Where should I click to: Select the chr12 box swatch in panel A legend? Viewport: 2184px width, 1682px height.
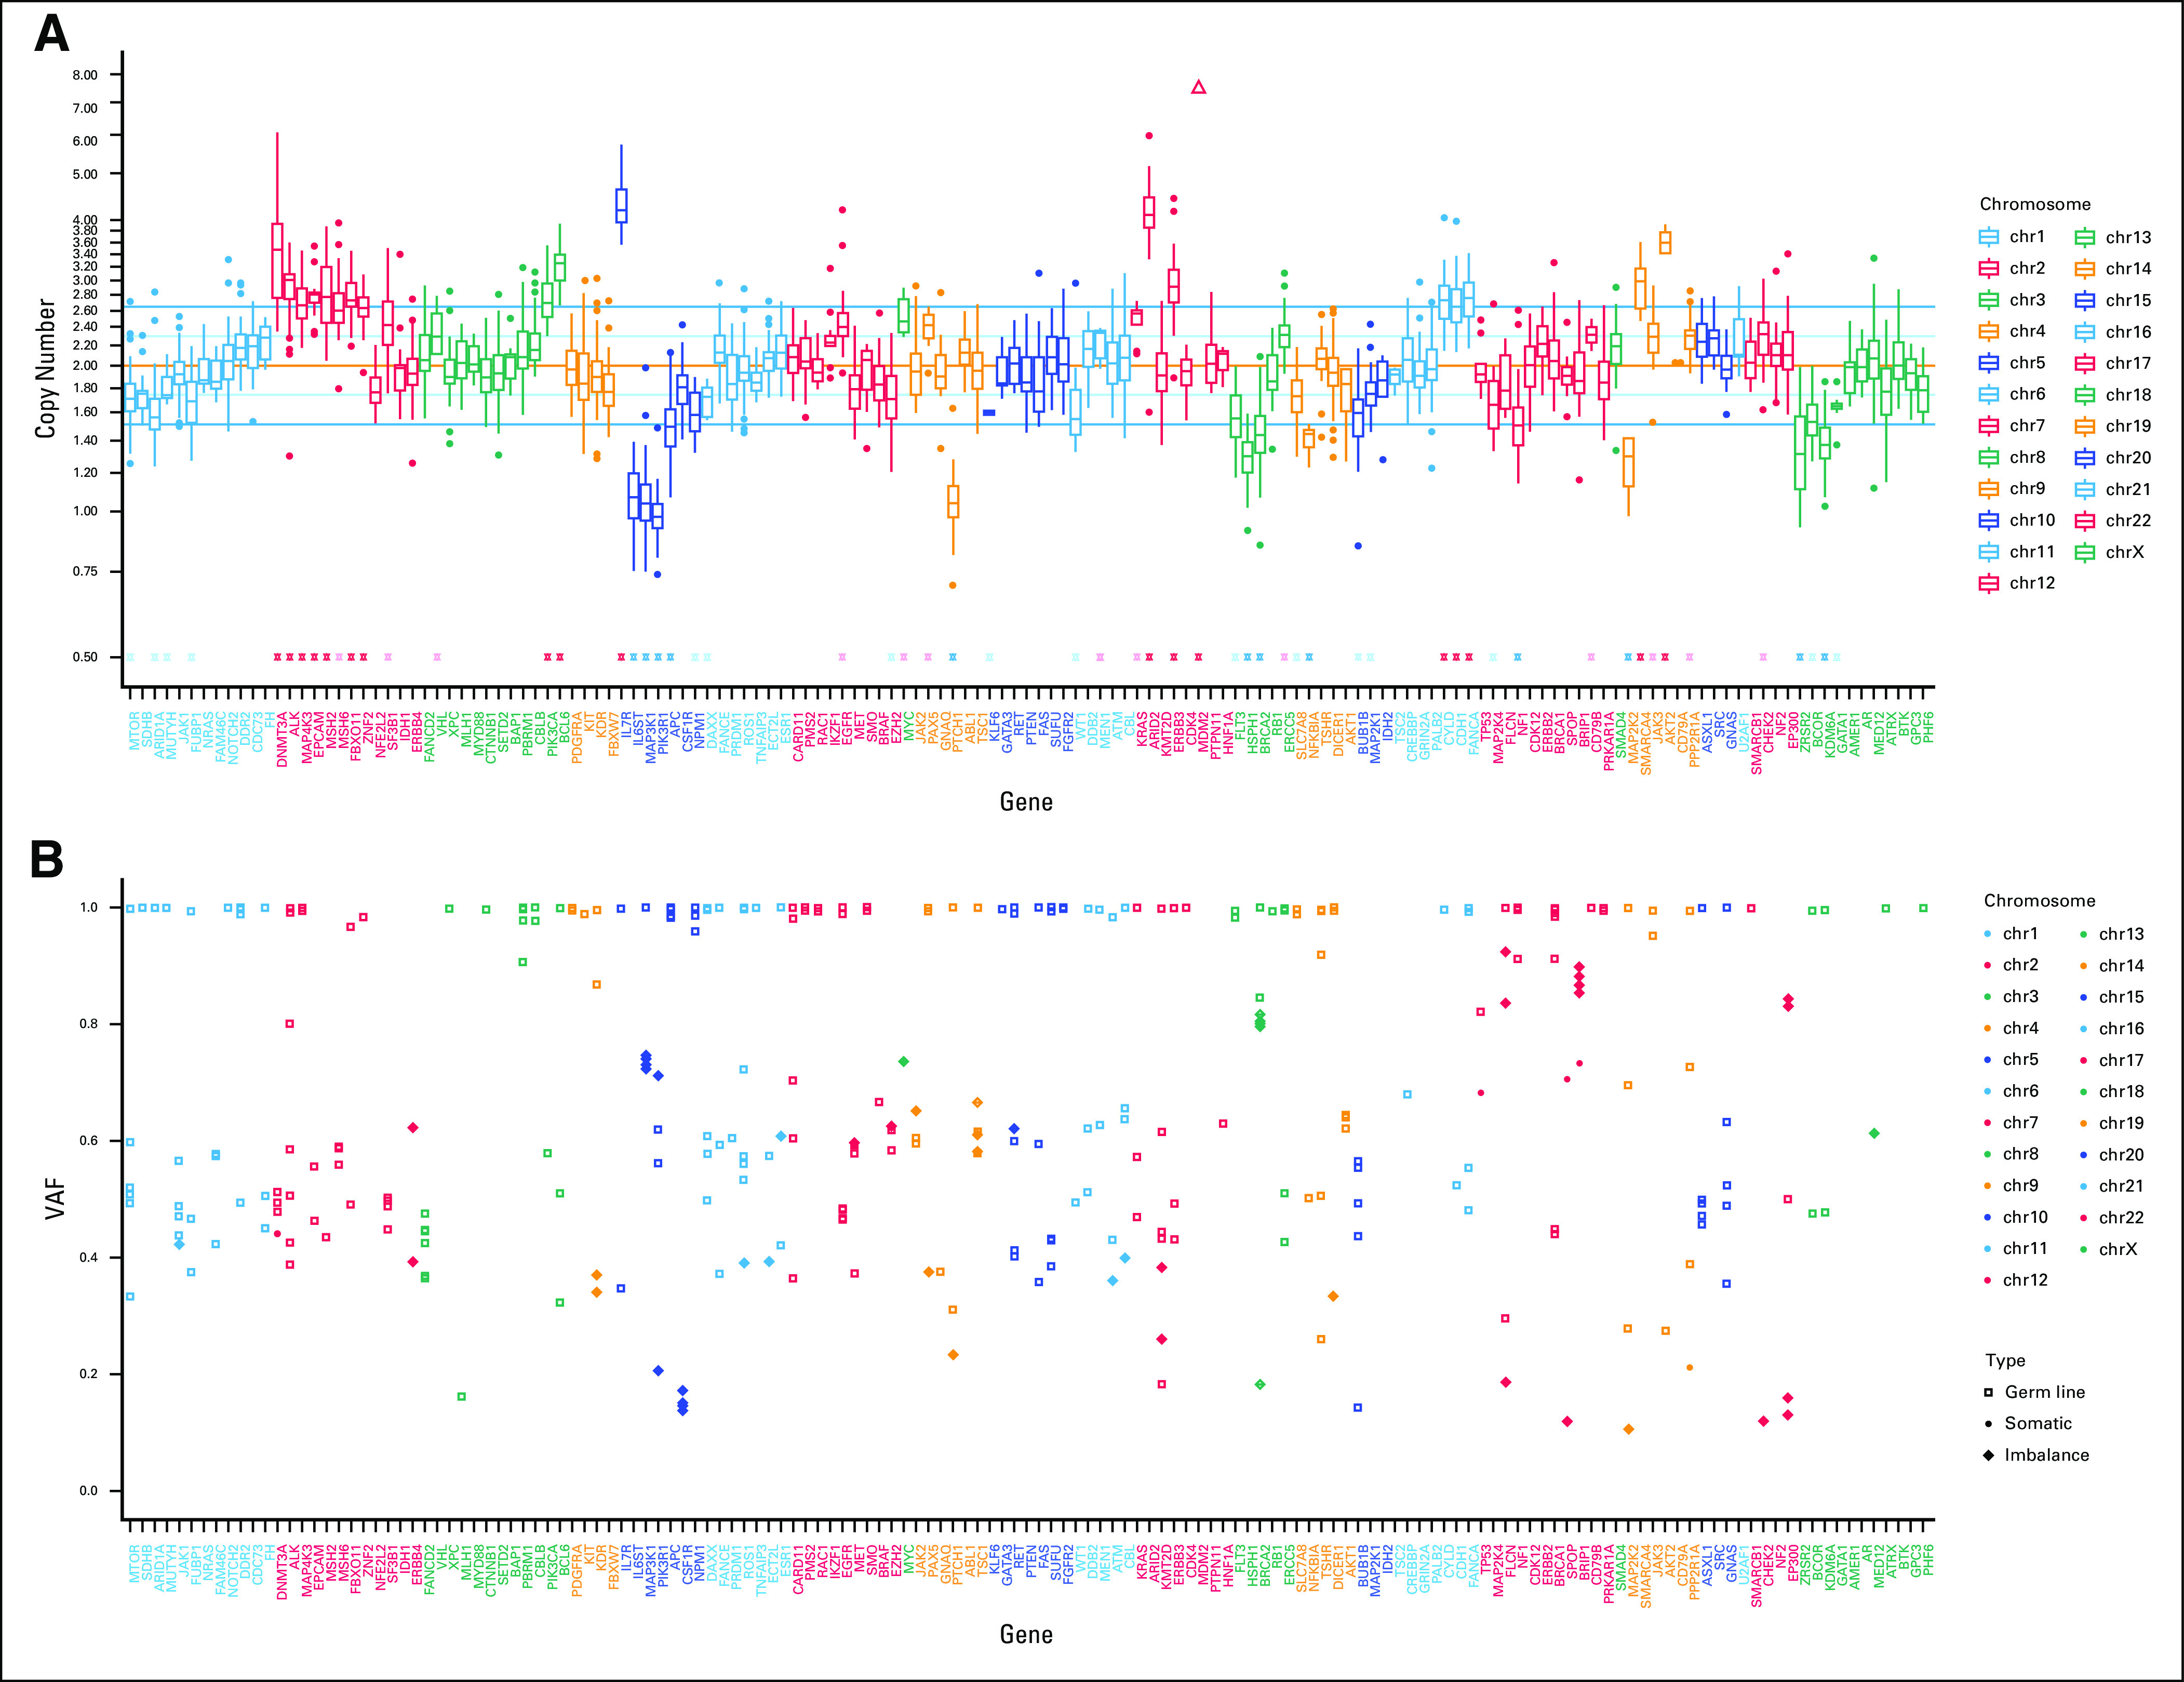1989,583
